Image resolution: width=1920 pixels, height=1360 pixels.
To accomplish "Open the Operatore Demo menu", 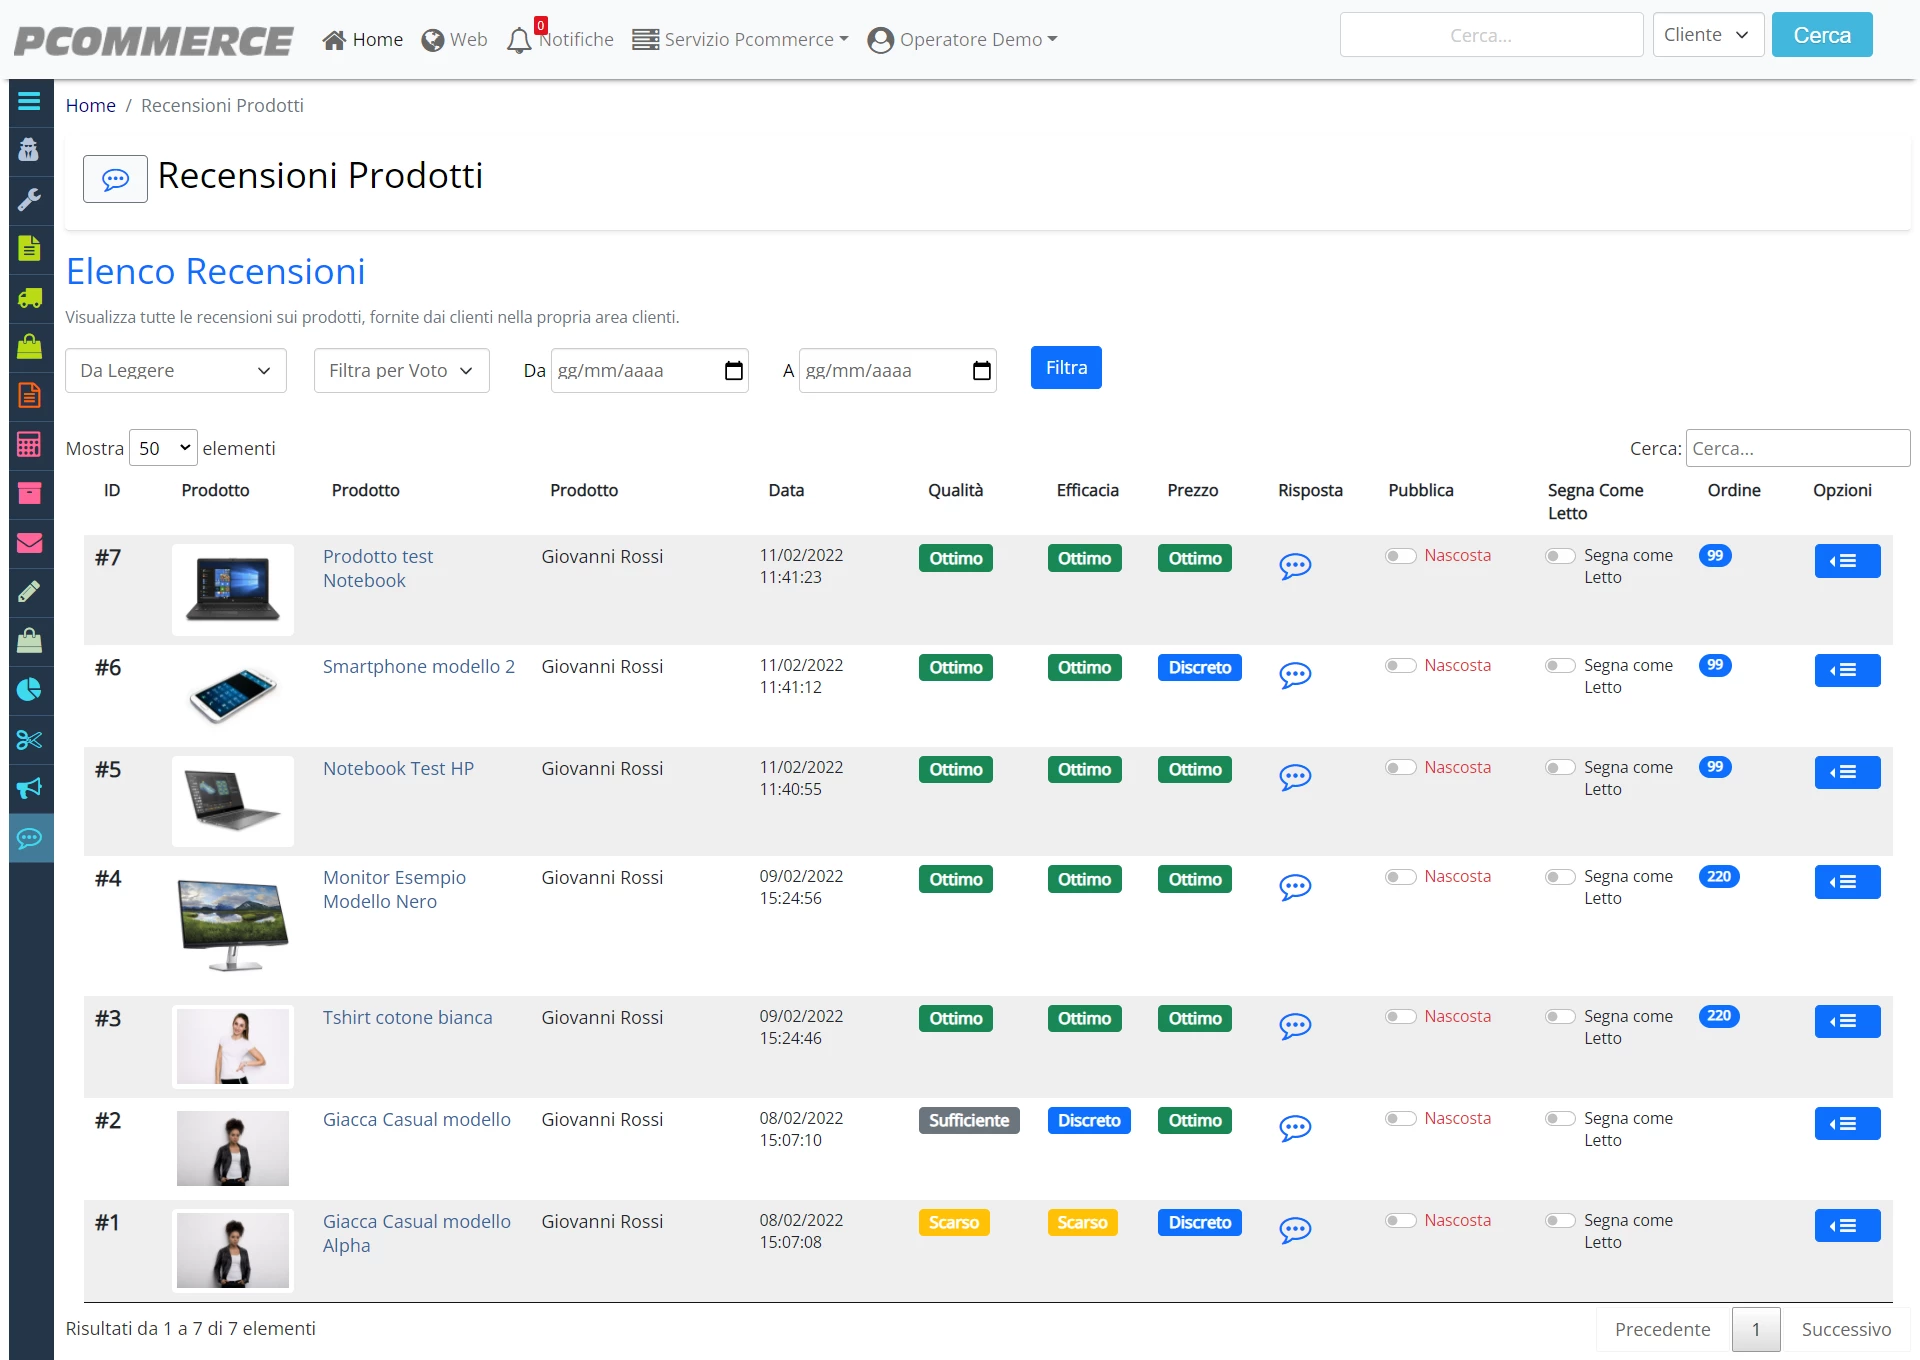I will click(x=962, y=40).
